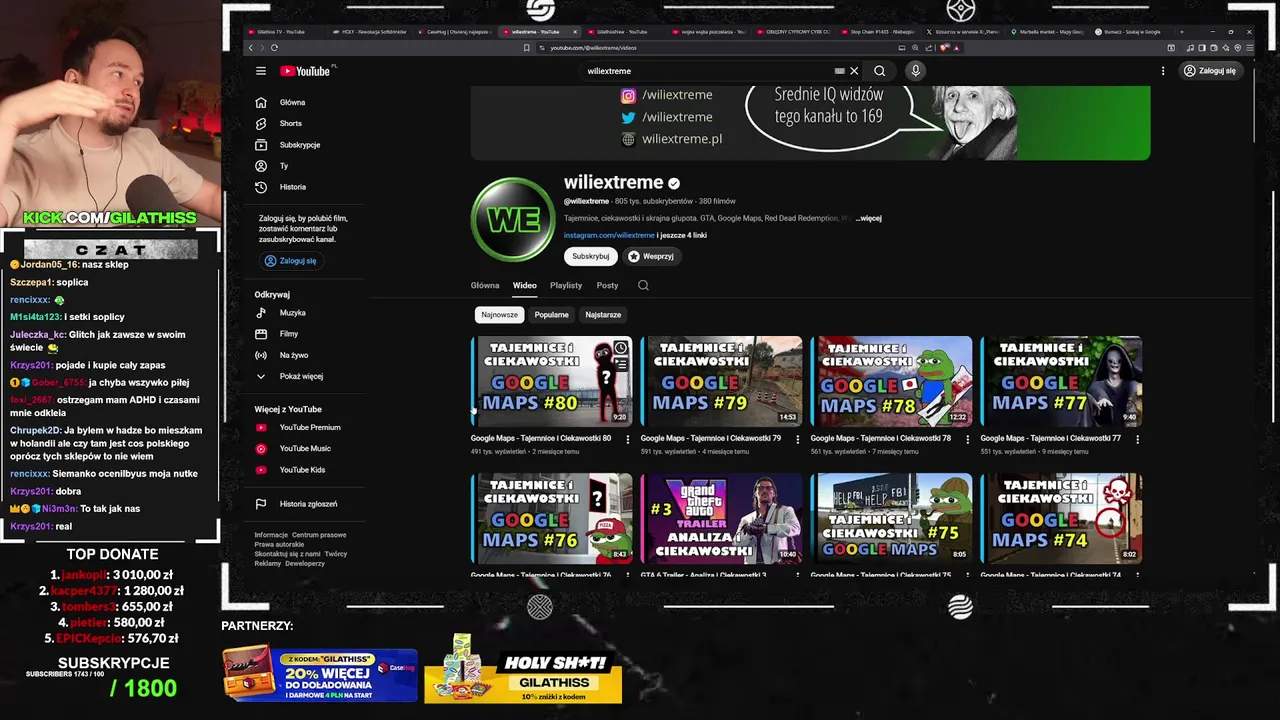
Task: Click video title Google Maps Ciekawostki 79
Action: point(711,438)
